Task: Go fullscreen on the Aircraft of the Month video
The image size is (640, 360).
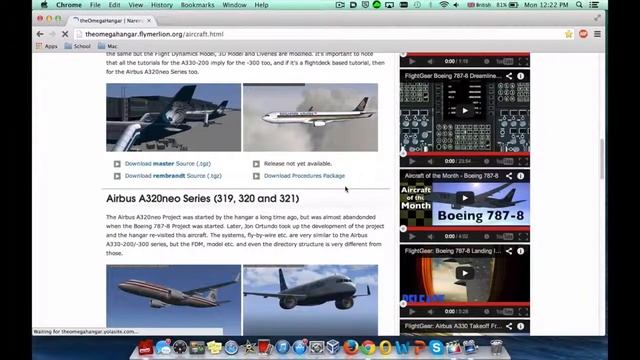Action: (523, 236)
